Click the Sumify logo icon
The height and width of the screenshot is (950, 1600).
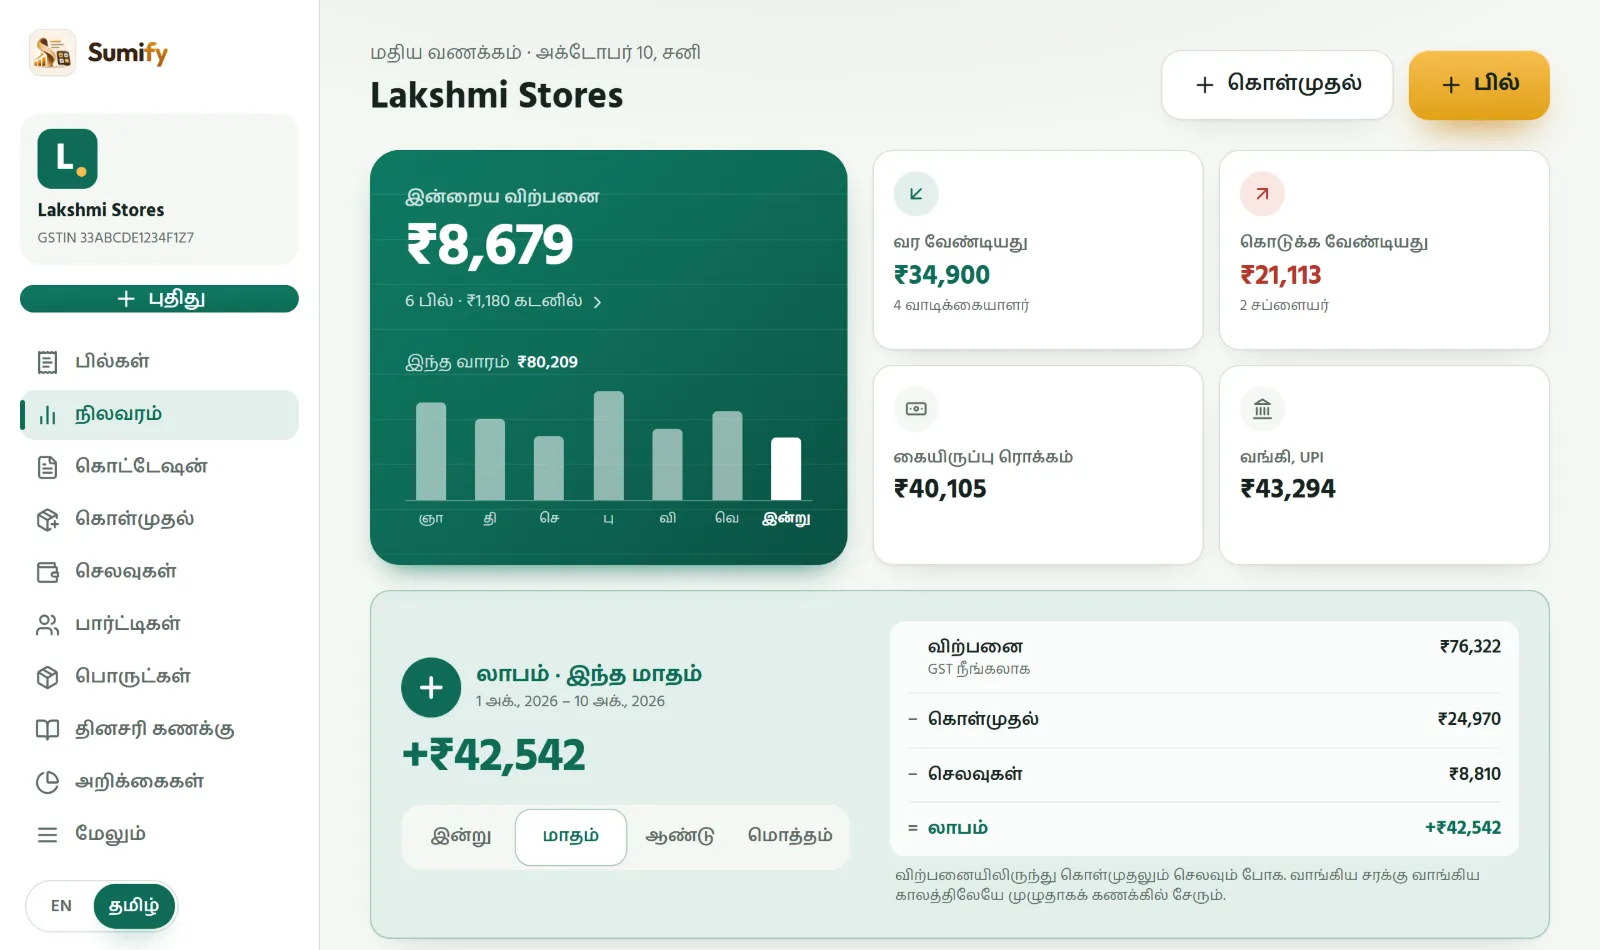pyautogui.click(x=52, y=52)
